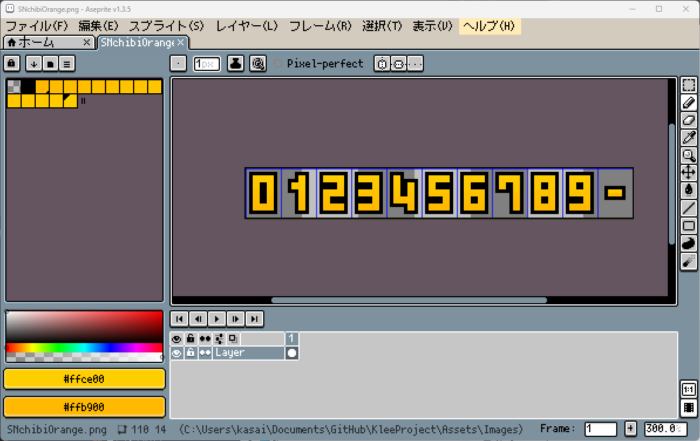Open the スプライト(S) menu
The image size is (700, 441).
click(165, 25)
